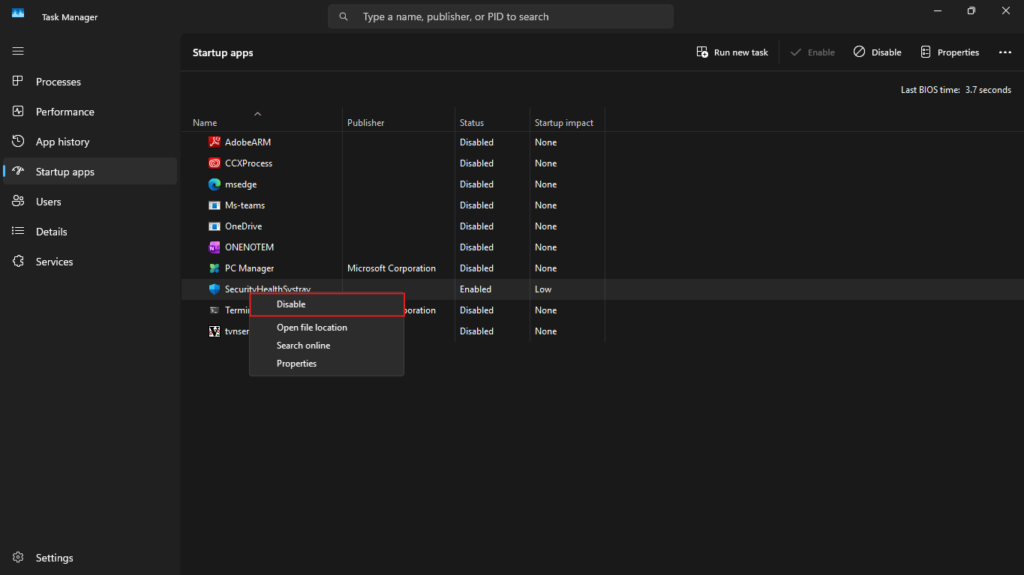
Task: Click the tvnserver row icon
Action: point(214,331)
